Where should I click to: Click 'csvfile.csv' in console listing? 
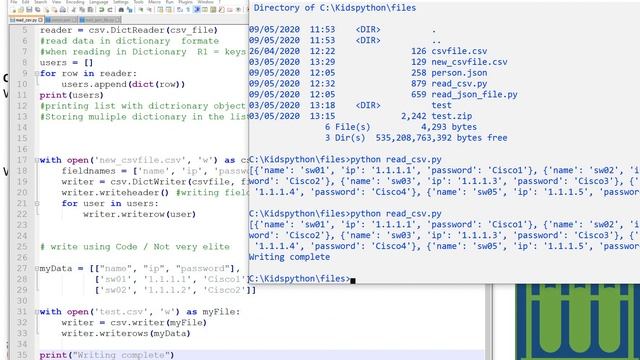[459, 51]
